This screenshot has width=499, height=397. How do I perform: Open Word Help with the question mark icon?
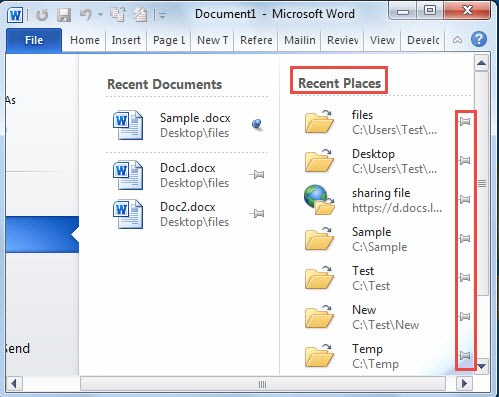coord(479,40)
